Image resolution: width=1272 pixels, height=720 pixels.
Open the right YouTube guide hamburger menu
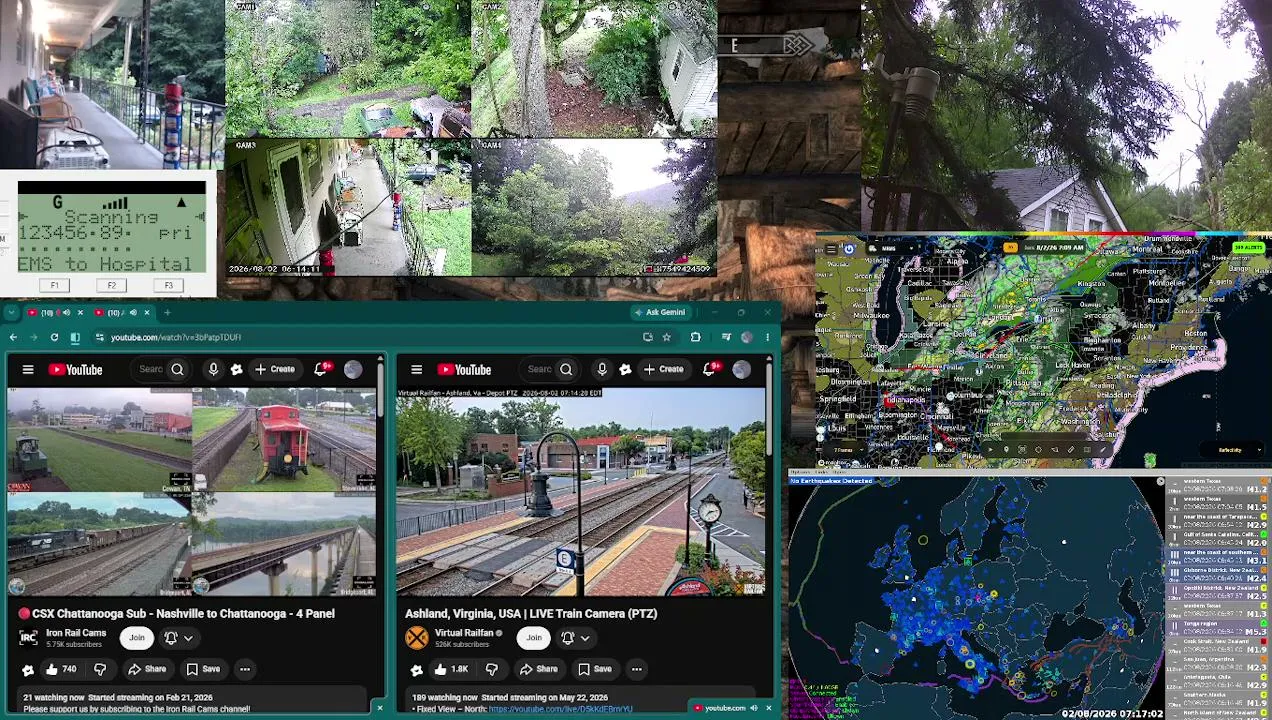pyautogui.click(x=416, y=370)
